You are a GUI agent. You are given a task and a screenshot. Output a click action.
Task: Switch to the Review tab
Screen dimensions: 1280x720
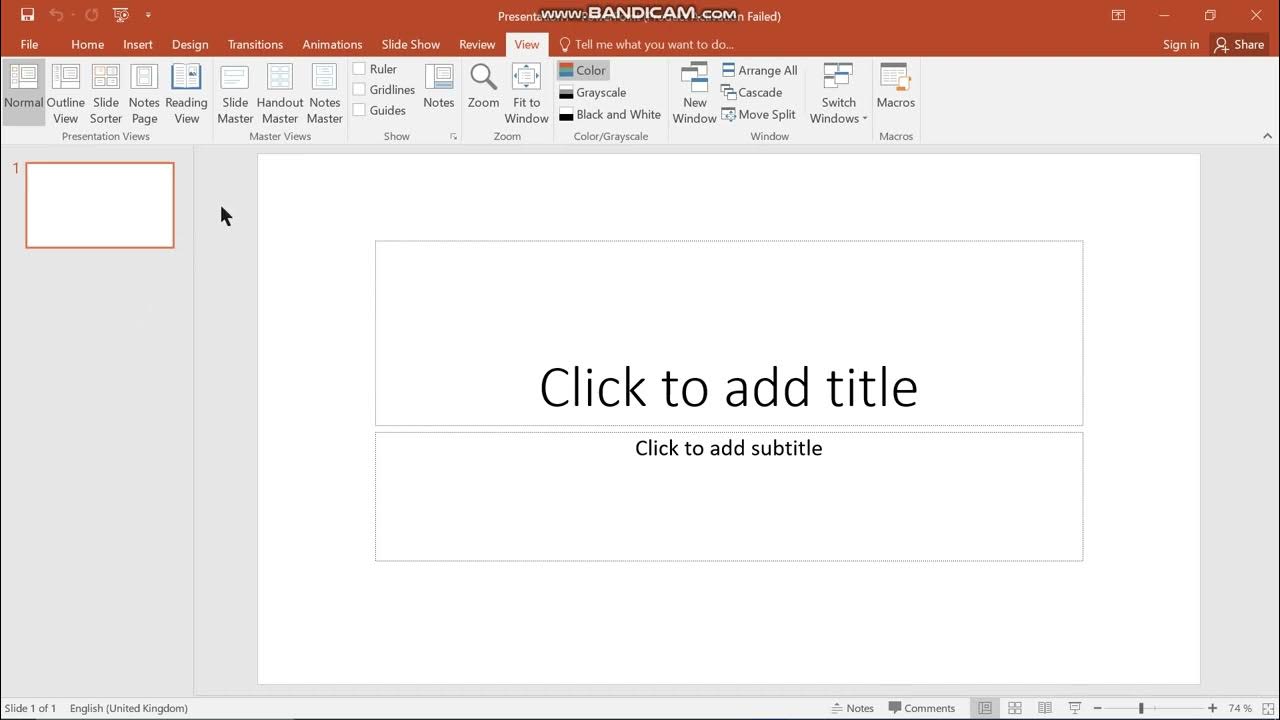point(477,44)
